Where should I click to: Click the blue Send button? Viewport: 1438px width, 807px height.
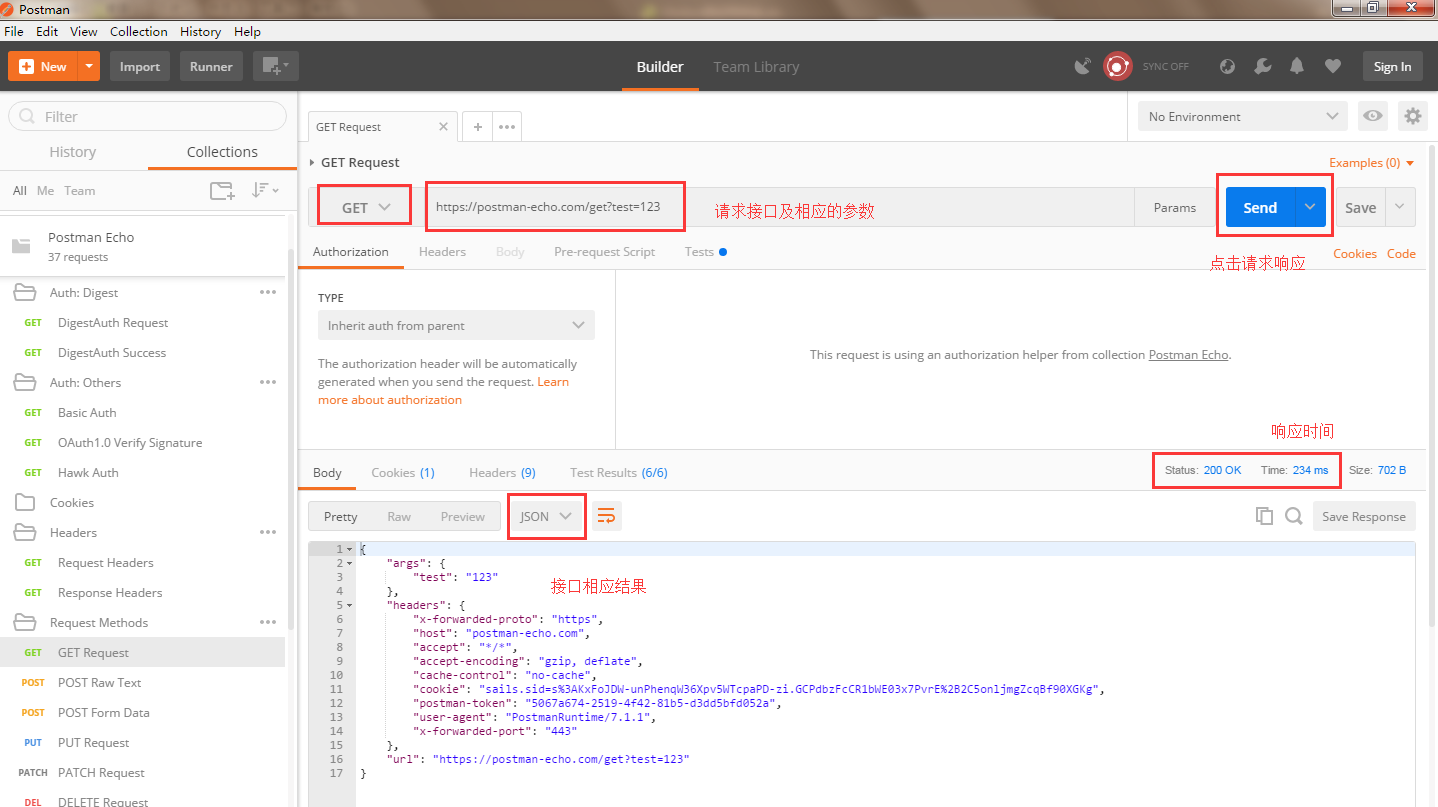pos(1259,207)
